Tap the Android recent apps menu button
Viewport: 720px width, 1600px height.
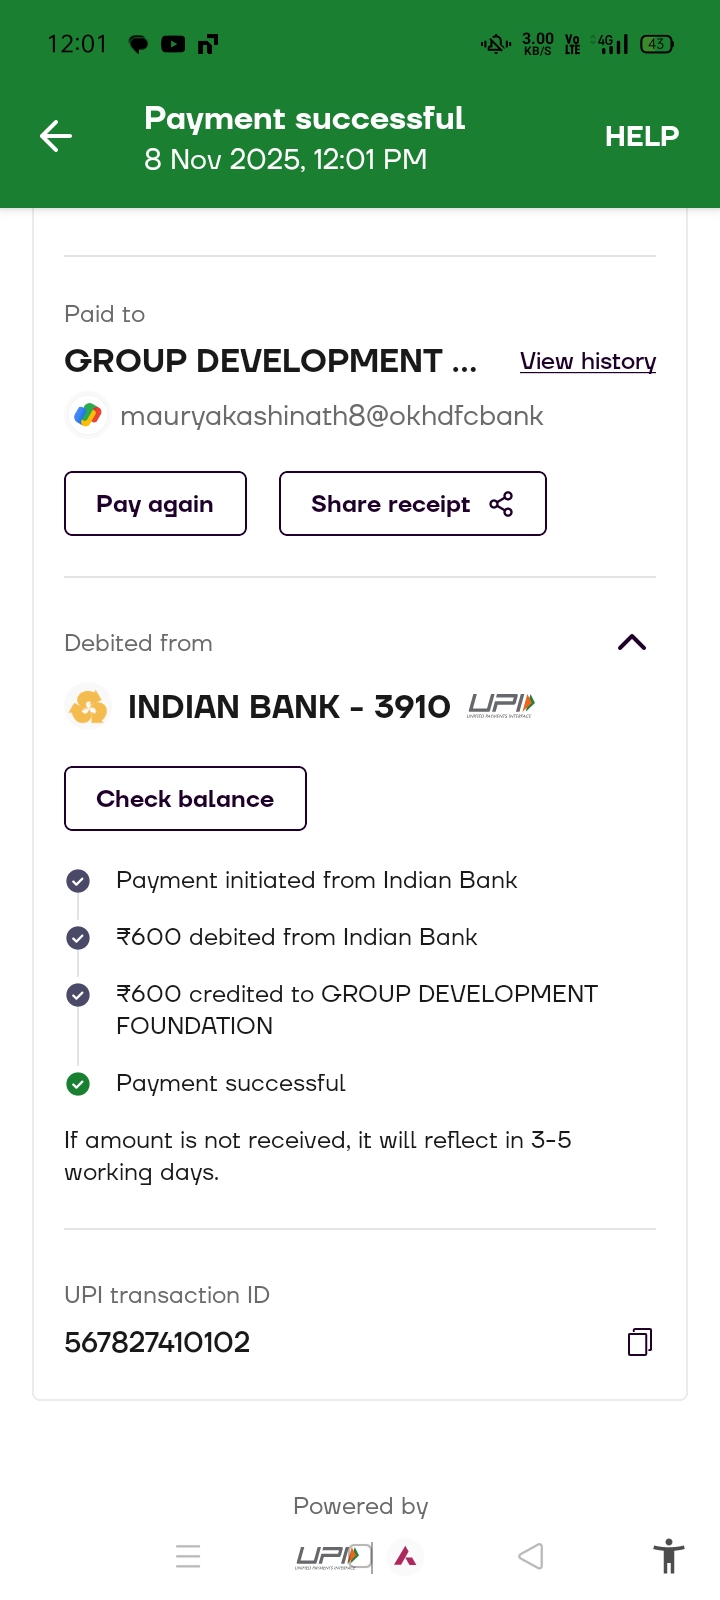click(188, 1556)
